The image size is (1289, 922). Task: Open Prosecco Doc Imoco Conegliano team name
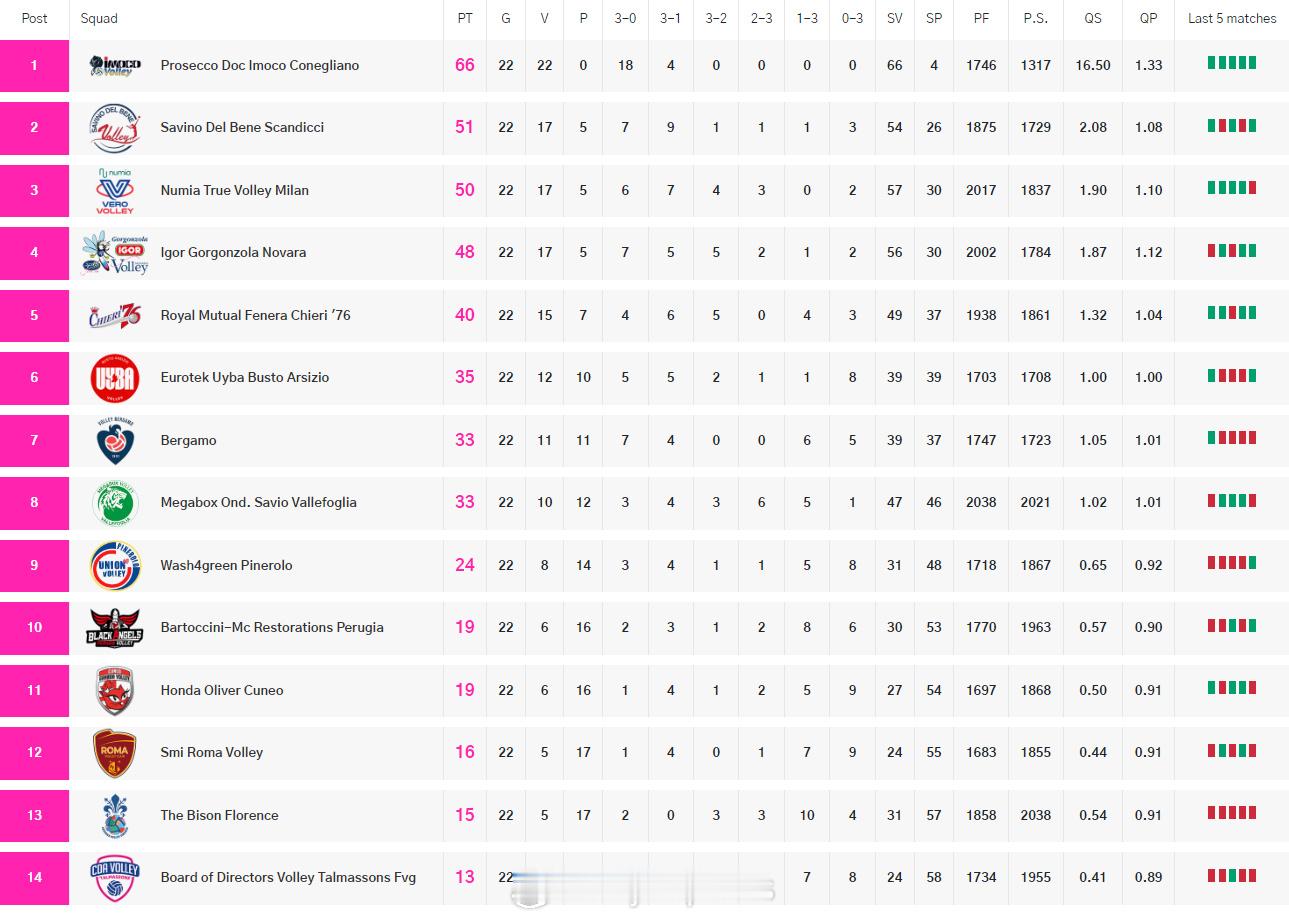tap(260, 66)
